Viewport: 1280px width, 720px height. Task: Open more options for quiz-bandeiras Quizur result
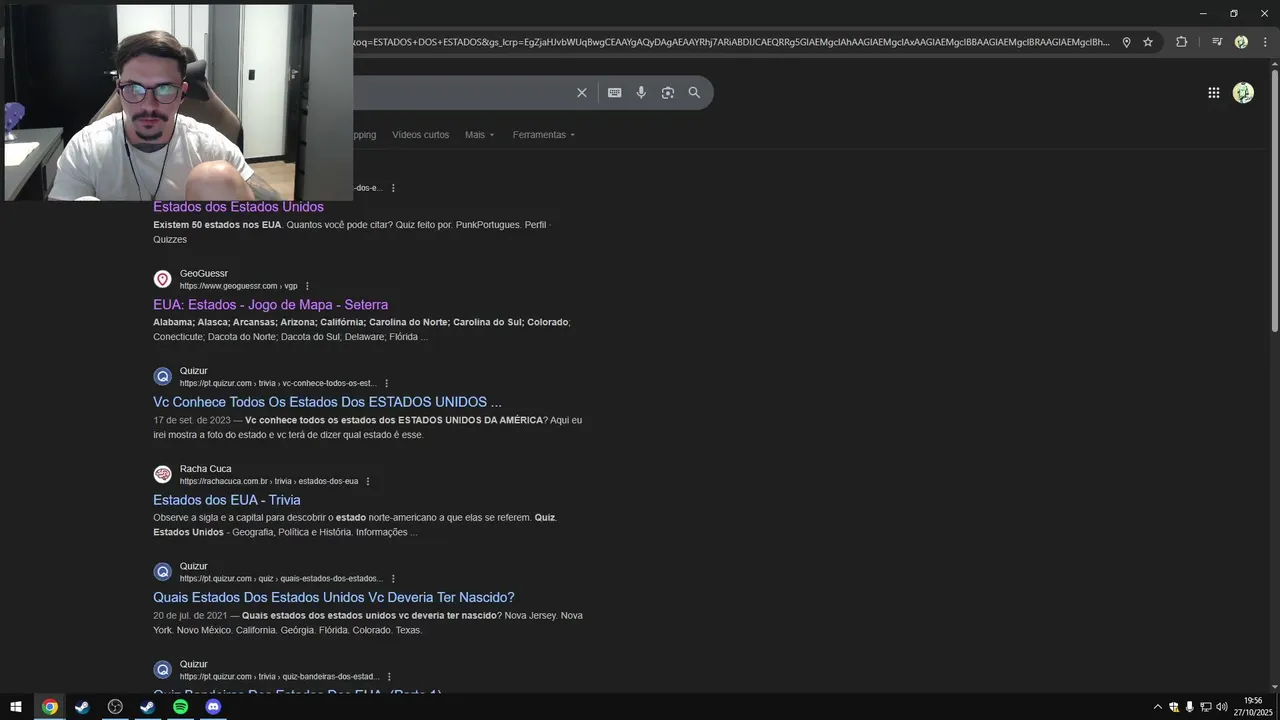coord(389,677)
